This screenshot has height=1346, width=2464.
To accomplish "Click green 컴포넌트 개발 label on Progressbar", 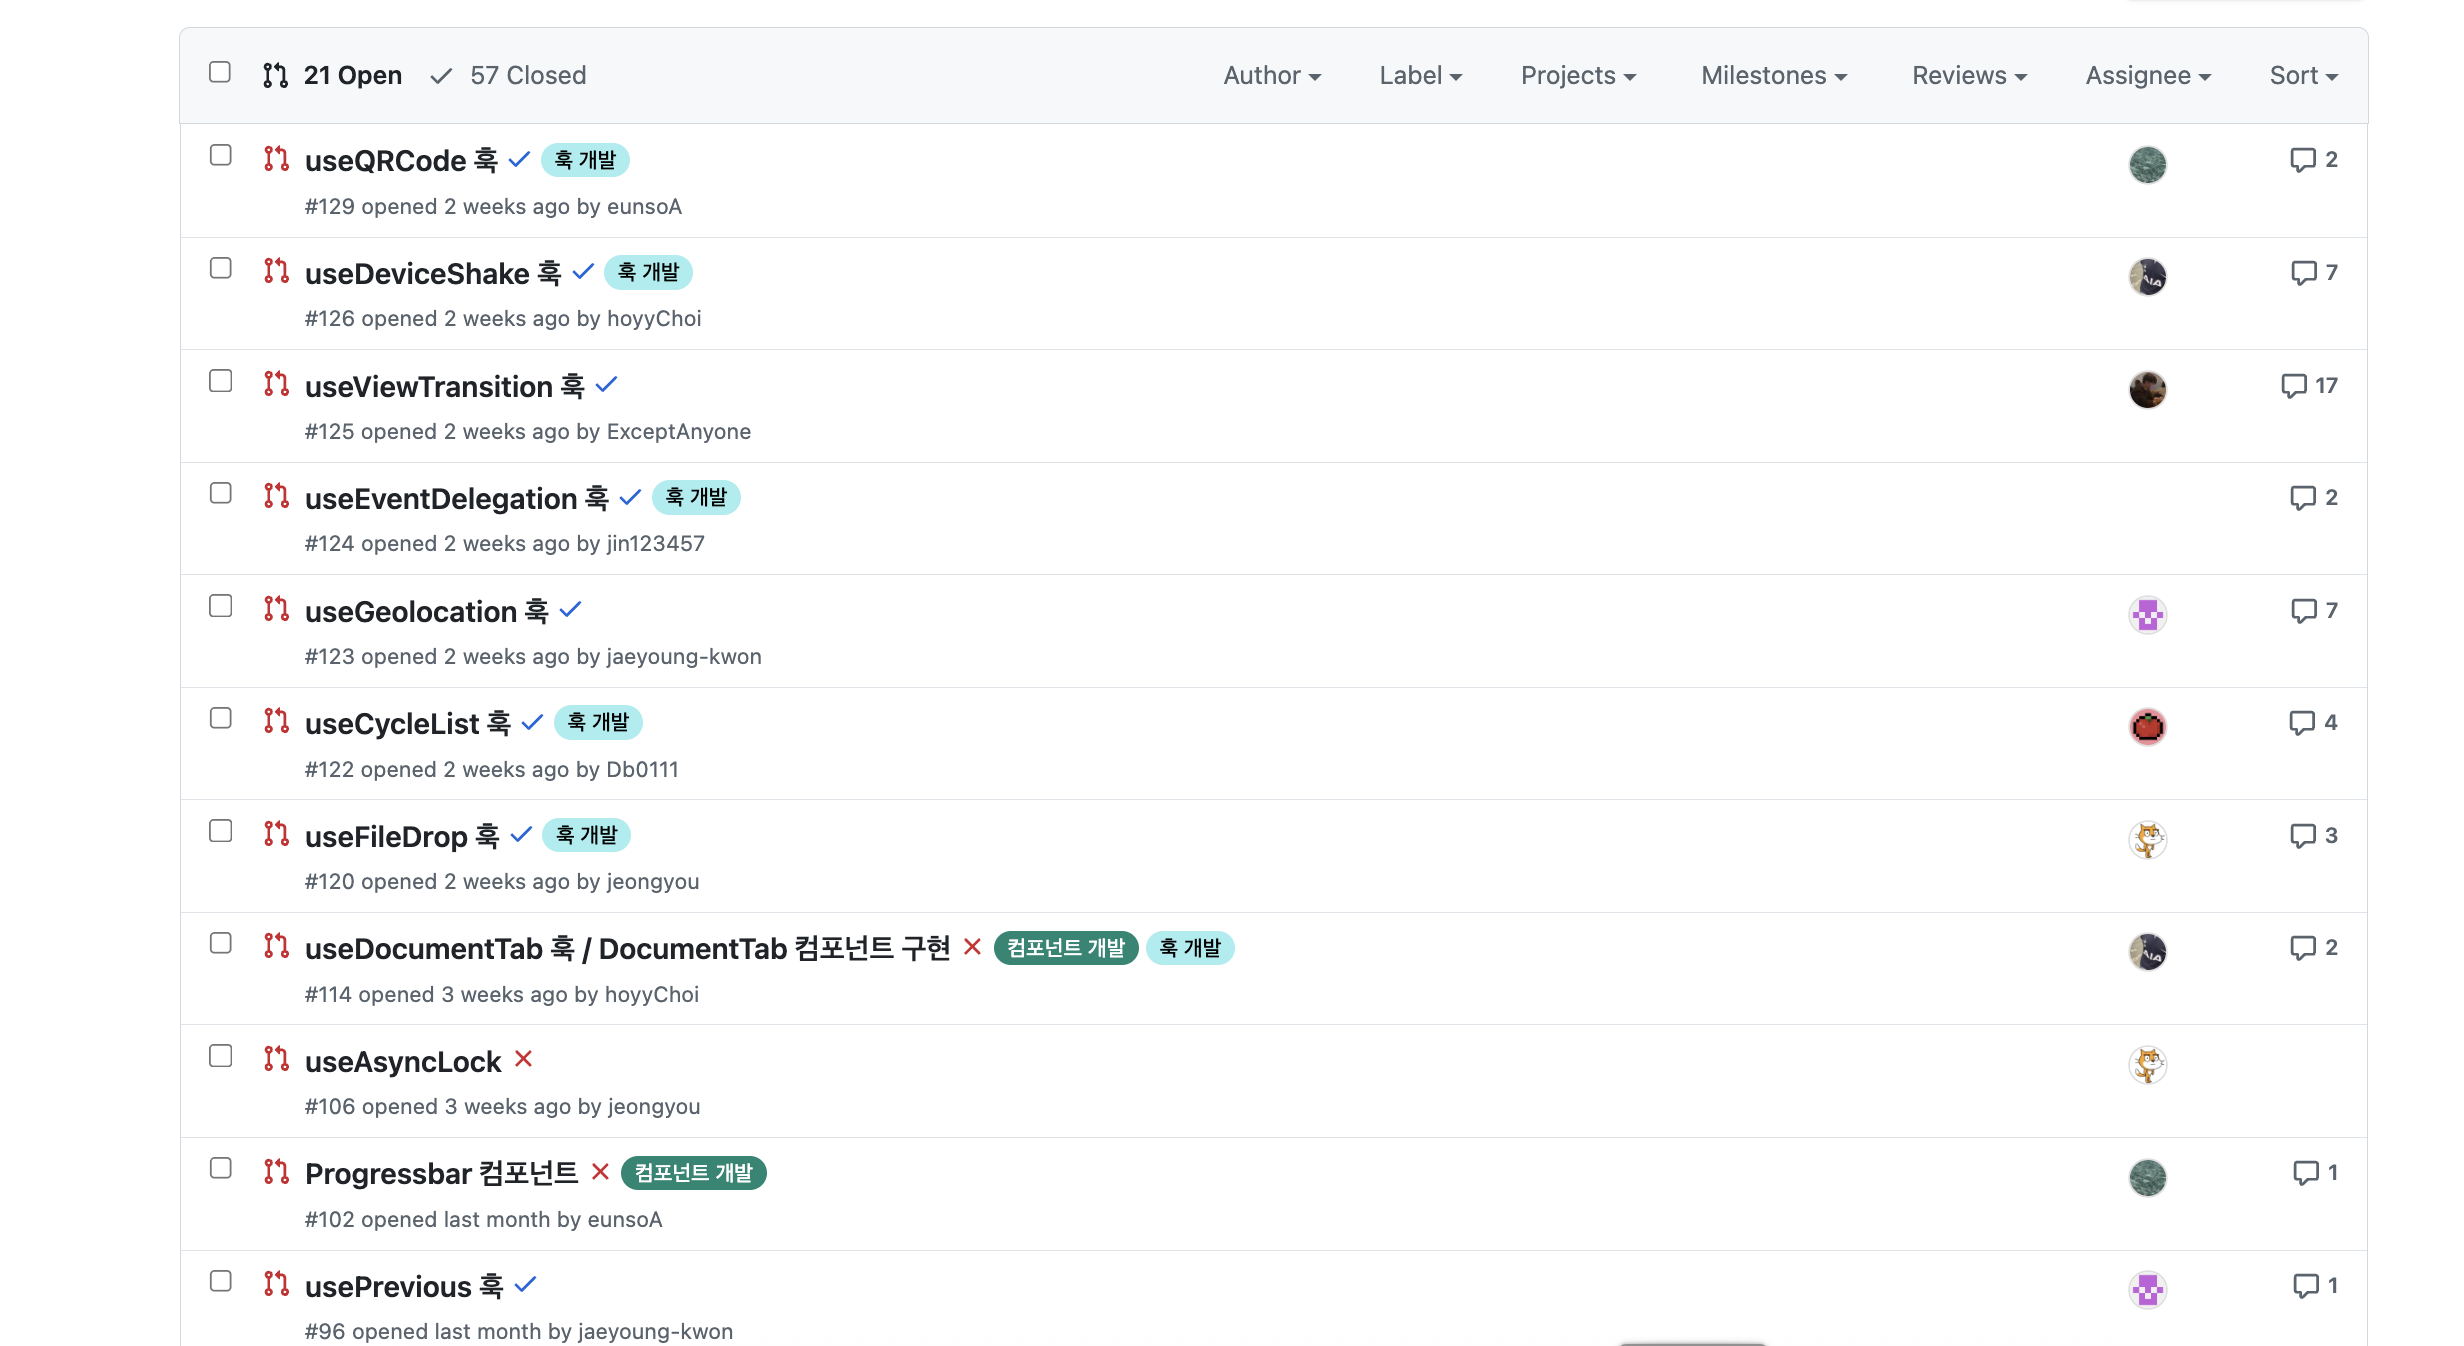I will pos(693,1173).
